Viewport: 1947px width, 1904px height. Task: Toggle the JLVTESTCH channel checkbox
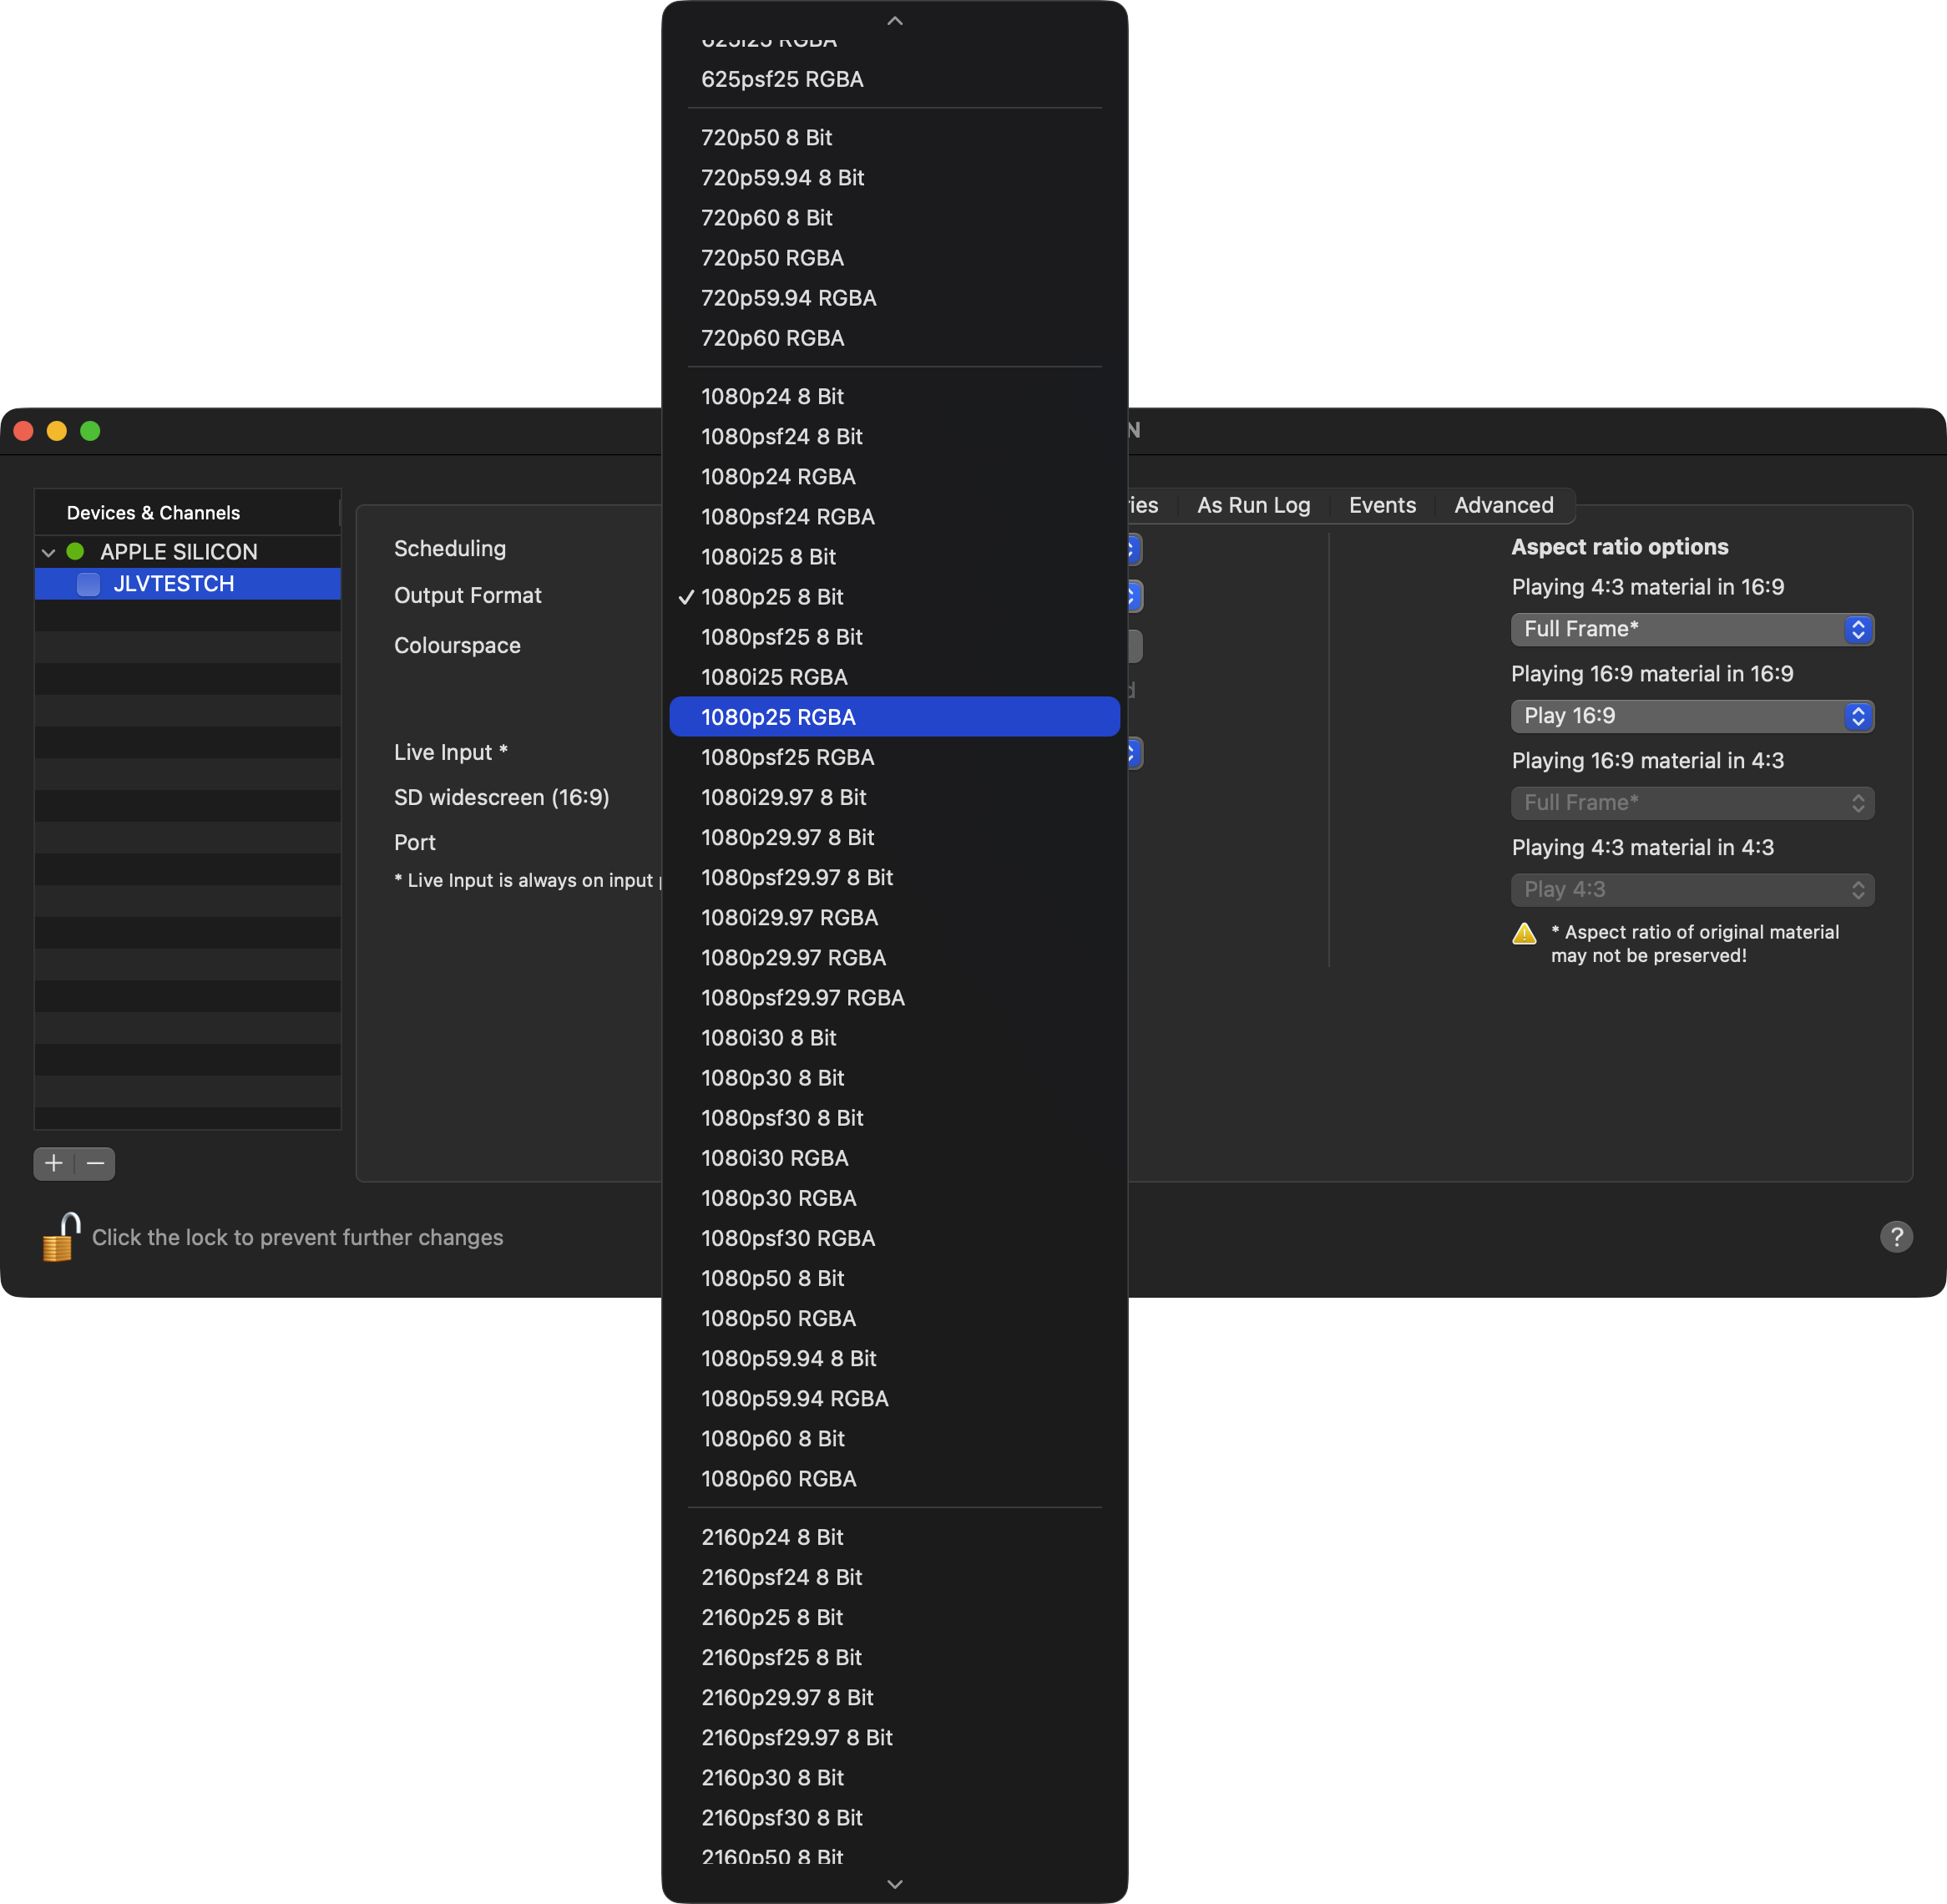(x=88, y=584)
